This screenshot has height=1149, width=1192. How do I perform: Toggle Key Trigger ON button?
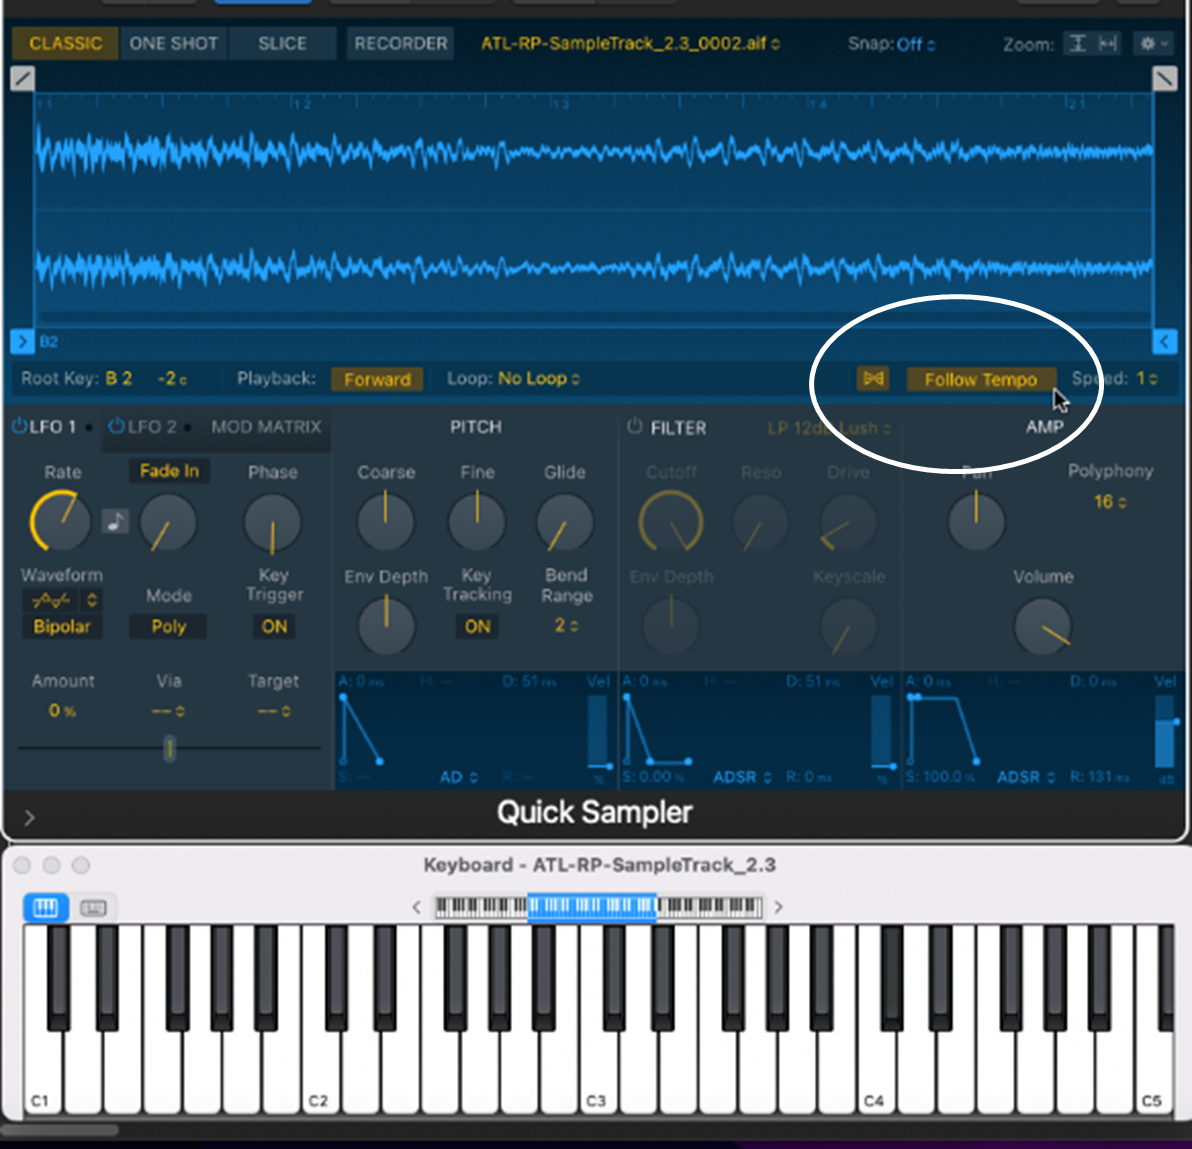274,627
